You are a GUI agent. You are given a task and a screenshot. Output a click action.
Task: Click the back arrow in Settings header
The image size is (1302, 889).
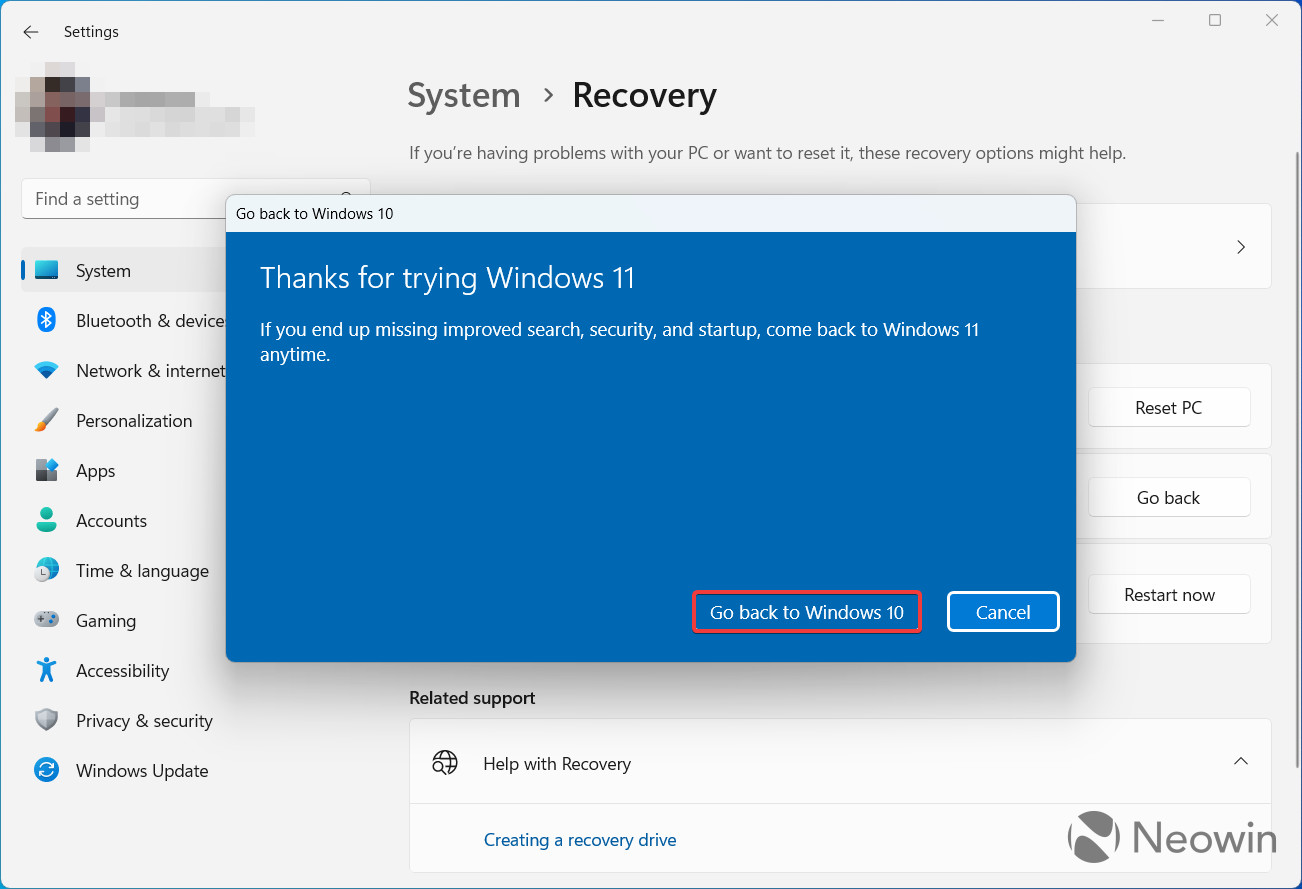coord(31,32)
